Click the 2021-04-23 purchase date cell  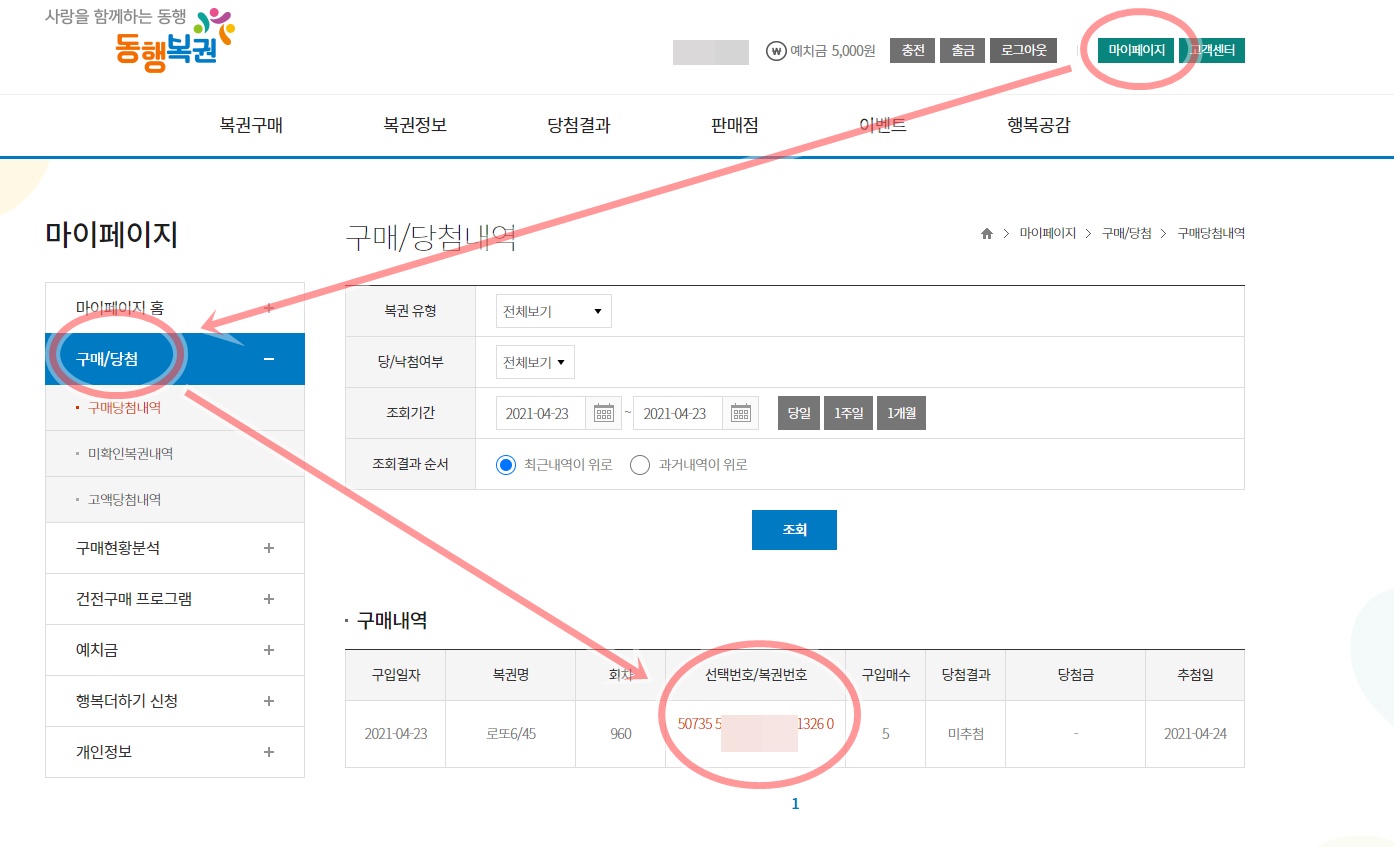[395, 734]
